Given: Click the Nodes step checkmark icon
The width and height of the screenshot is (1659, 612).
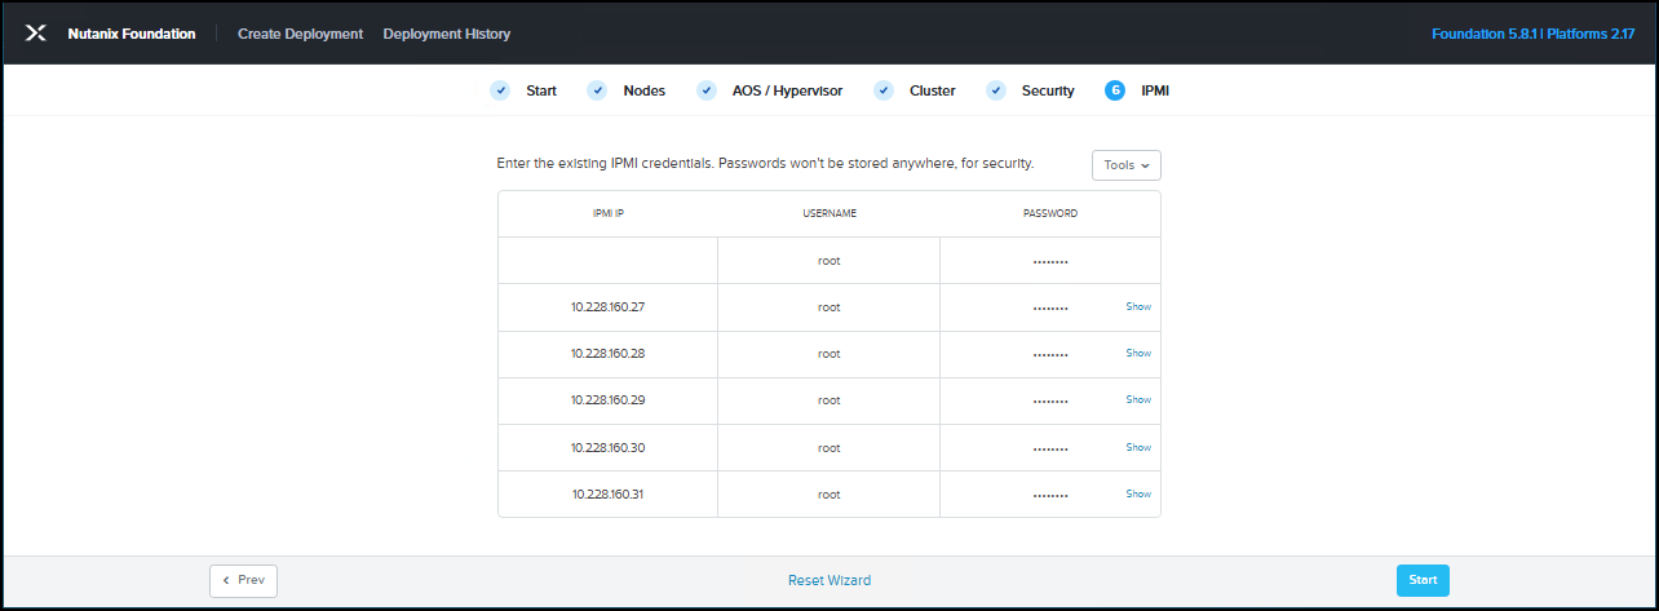Looking at the screenshot, I should [x=597, y=90].
